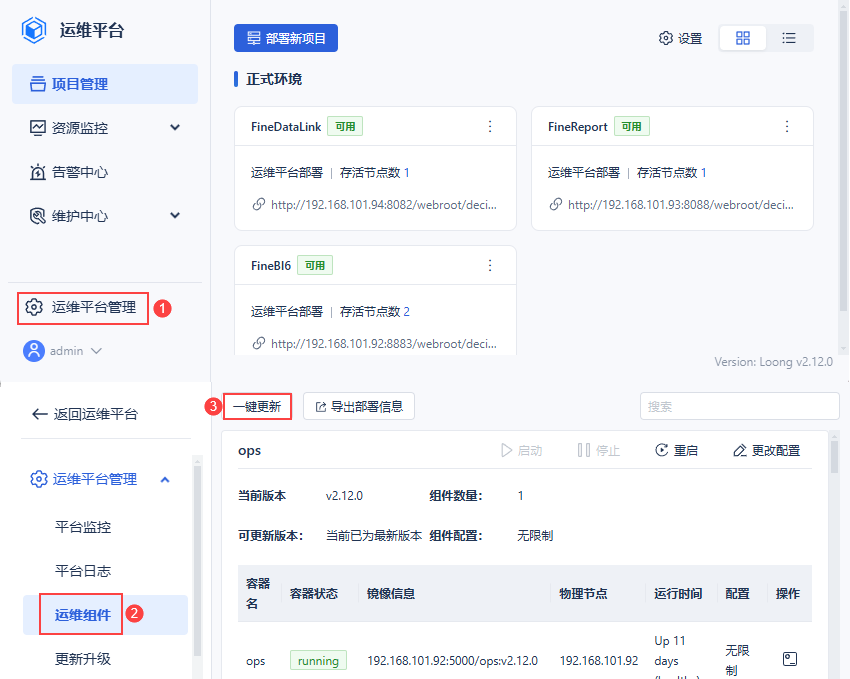Image resolution: width=850 pixels, height=679 pixels.
Task: Collapse the 运维平台管理 section chevron
Action: click(165, 480)
